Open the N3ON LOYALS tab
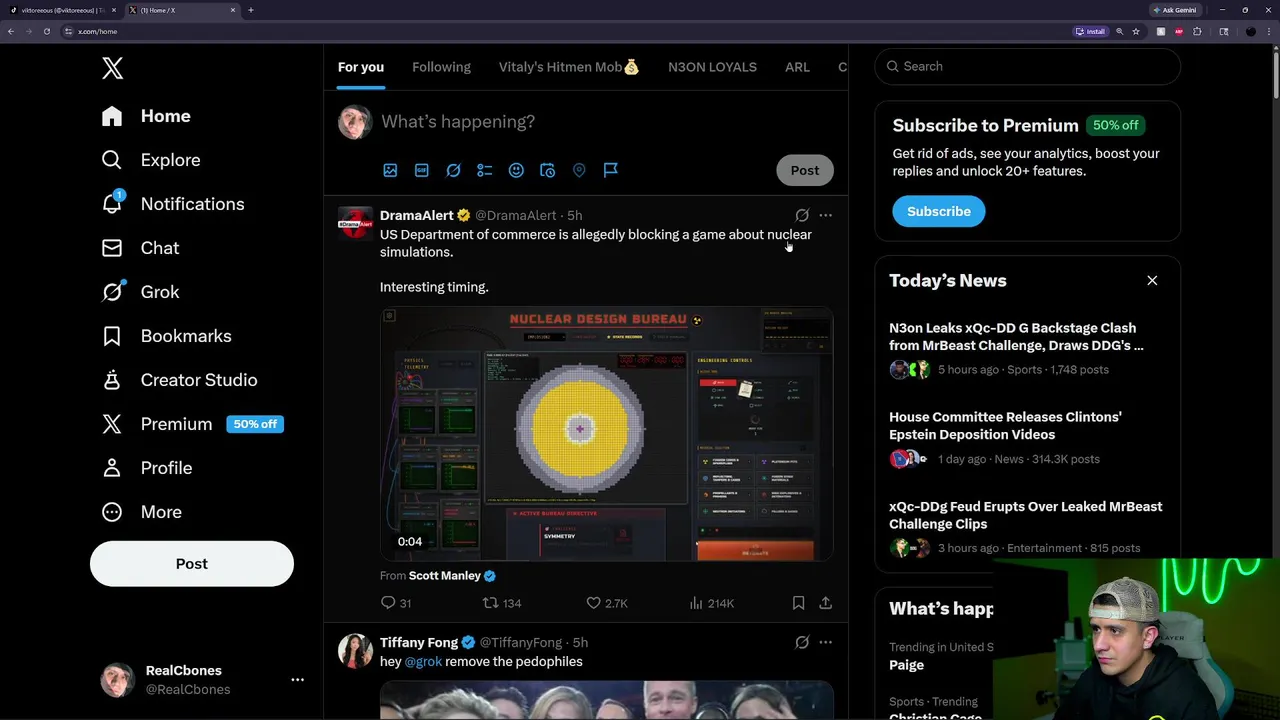The image size is (1280, 720). coord(712,67)
